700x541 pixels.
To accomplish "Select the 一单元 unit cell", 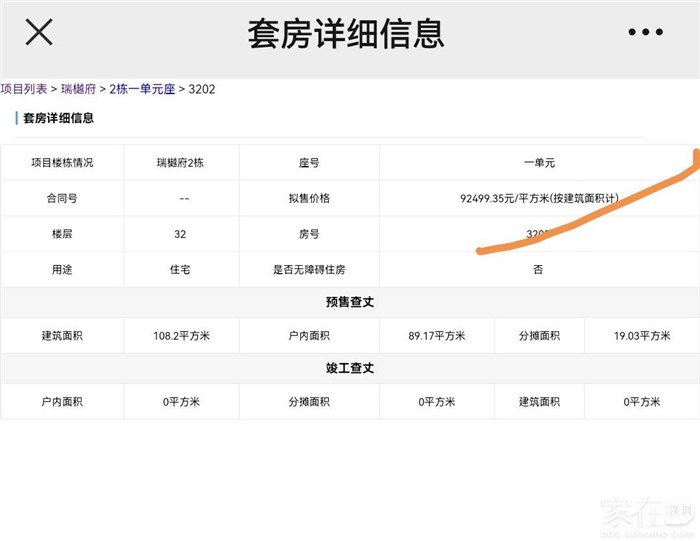I will pos(538,162).
